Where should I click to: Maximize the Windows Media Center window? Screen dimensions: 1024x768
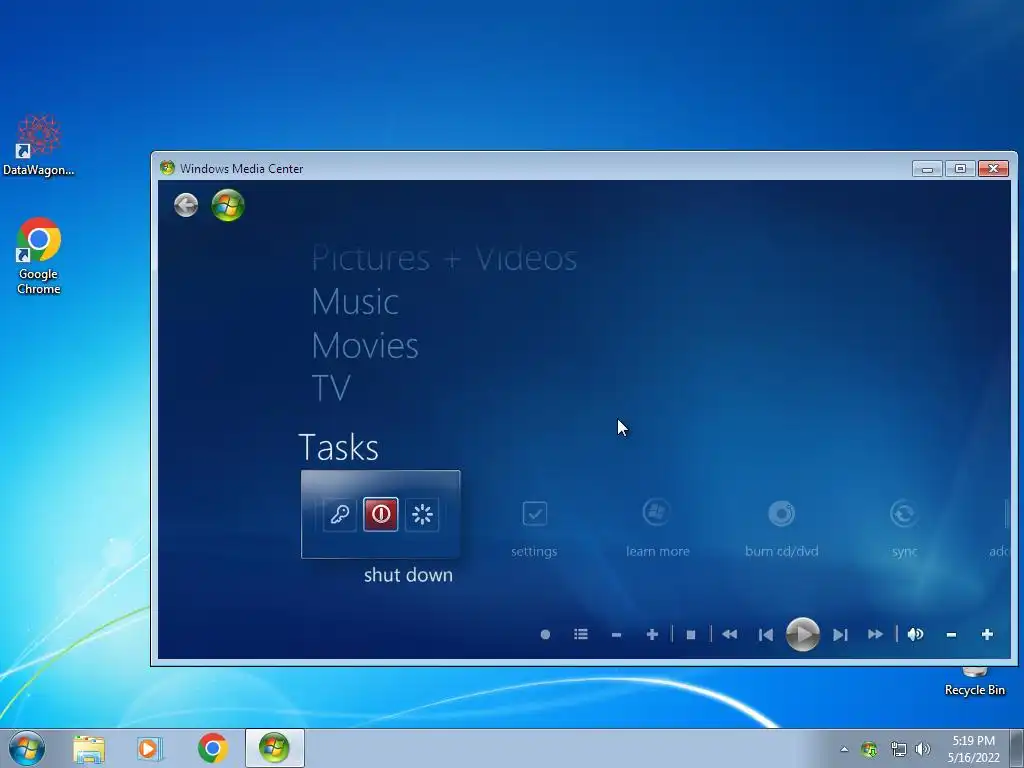[x=960, y=168]
